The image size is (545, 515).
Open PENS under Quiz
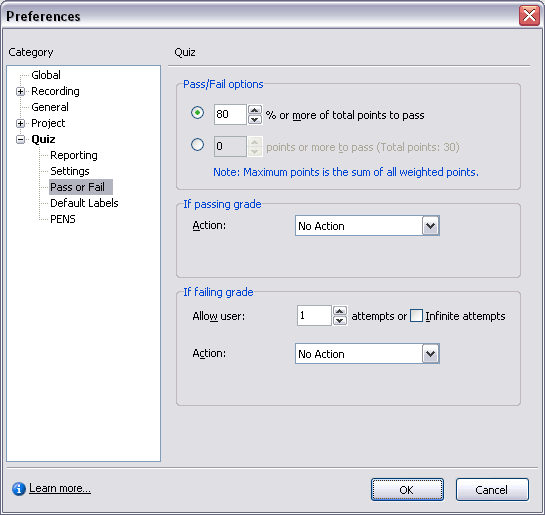click(x=63, y=219)
